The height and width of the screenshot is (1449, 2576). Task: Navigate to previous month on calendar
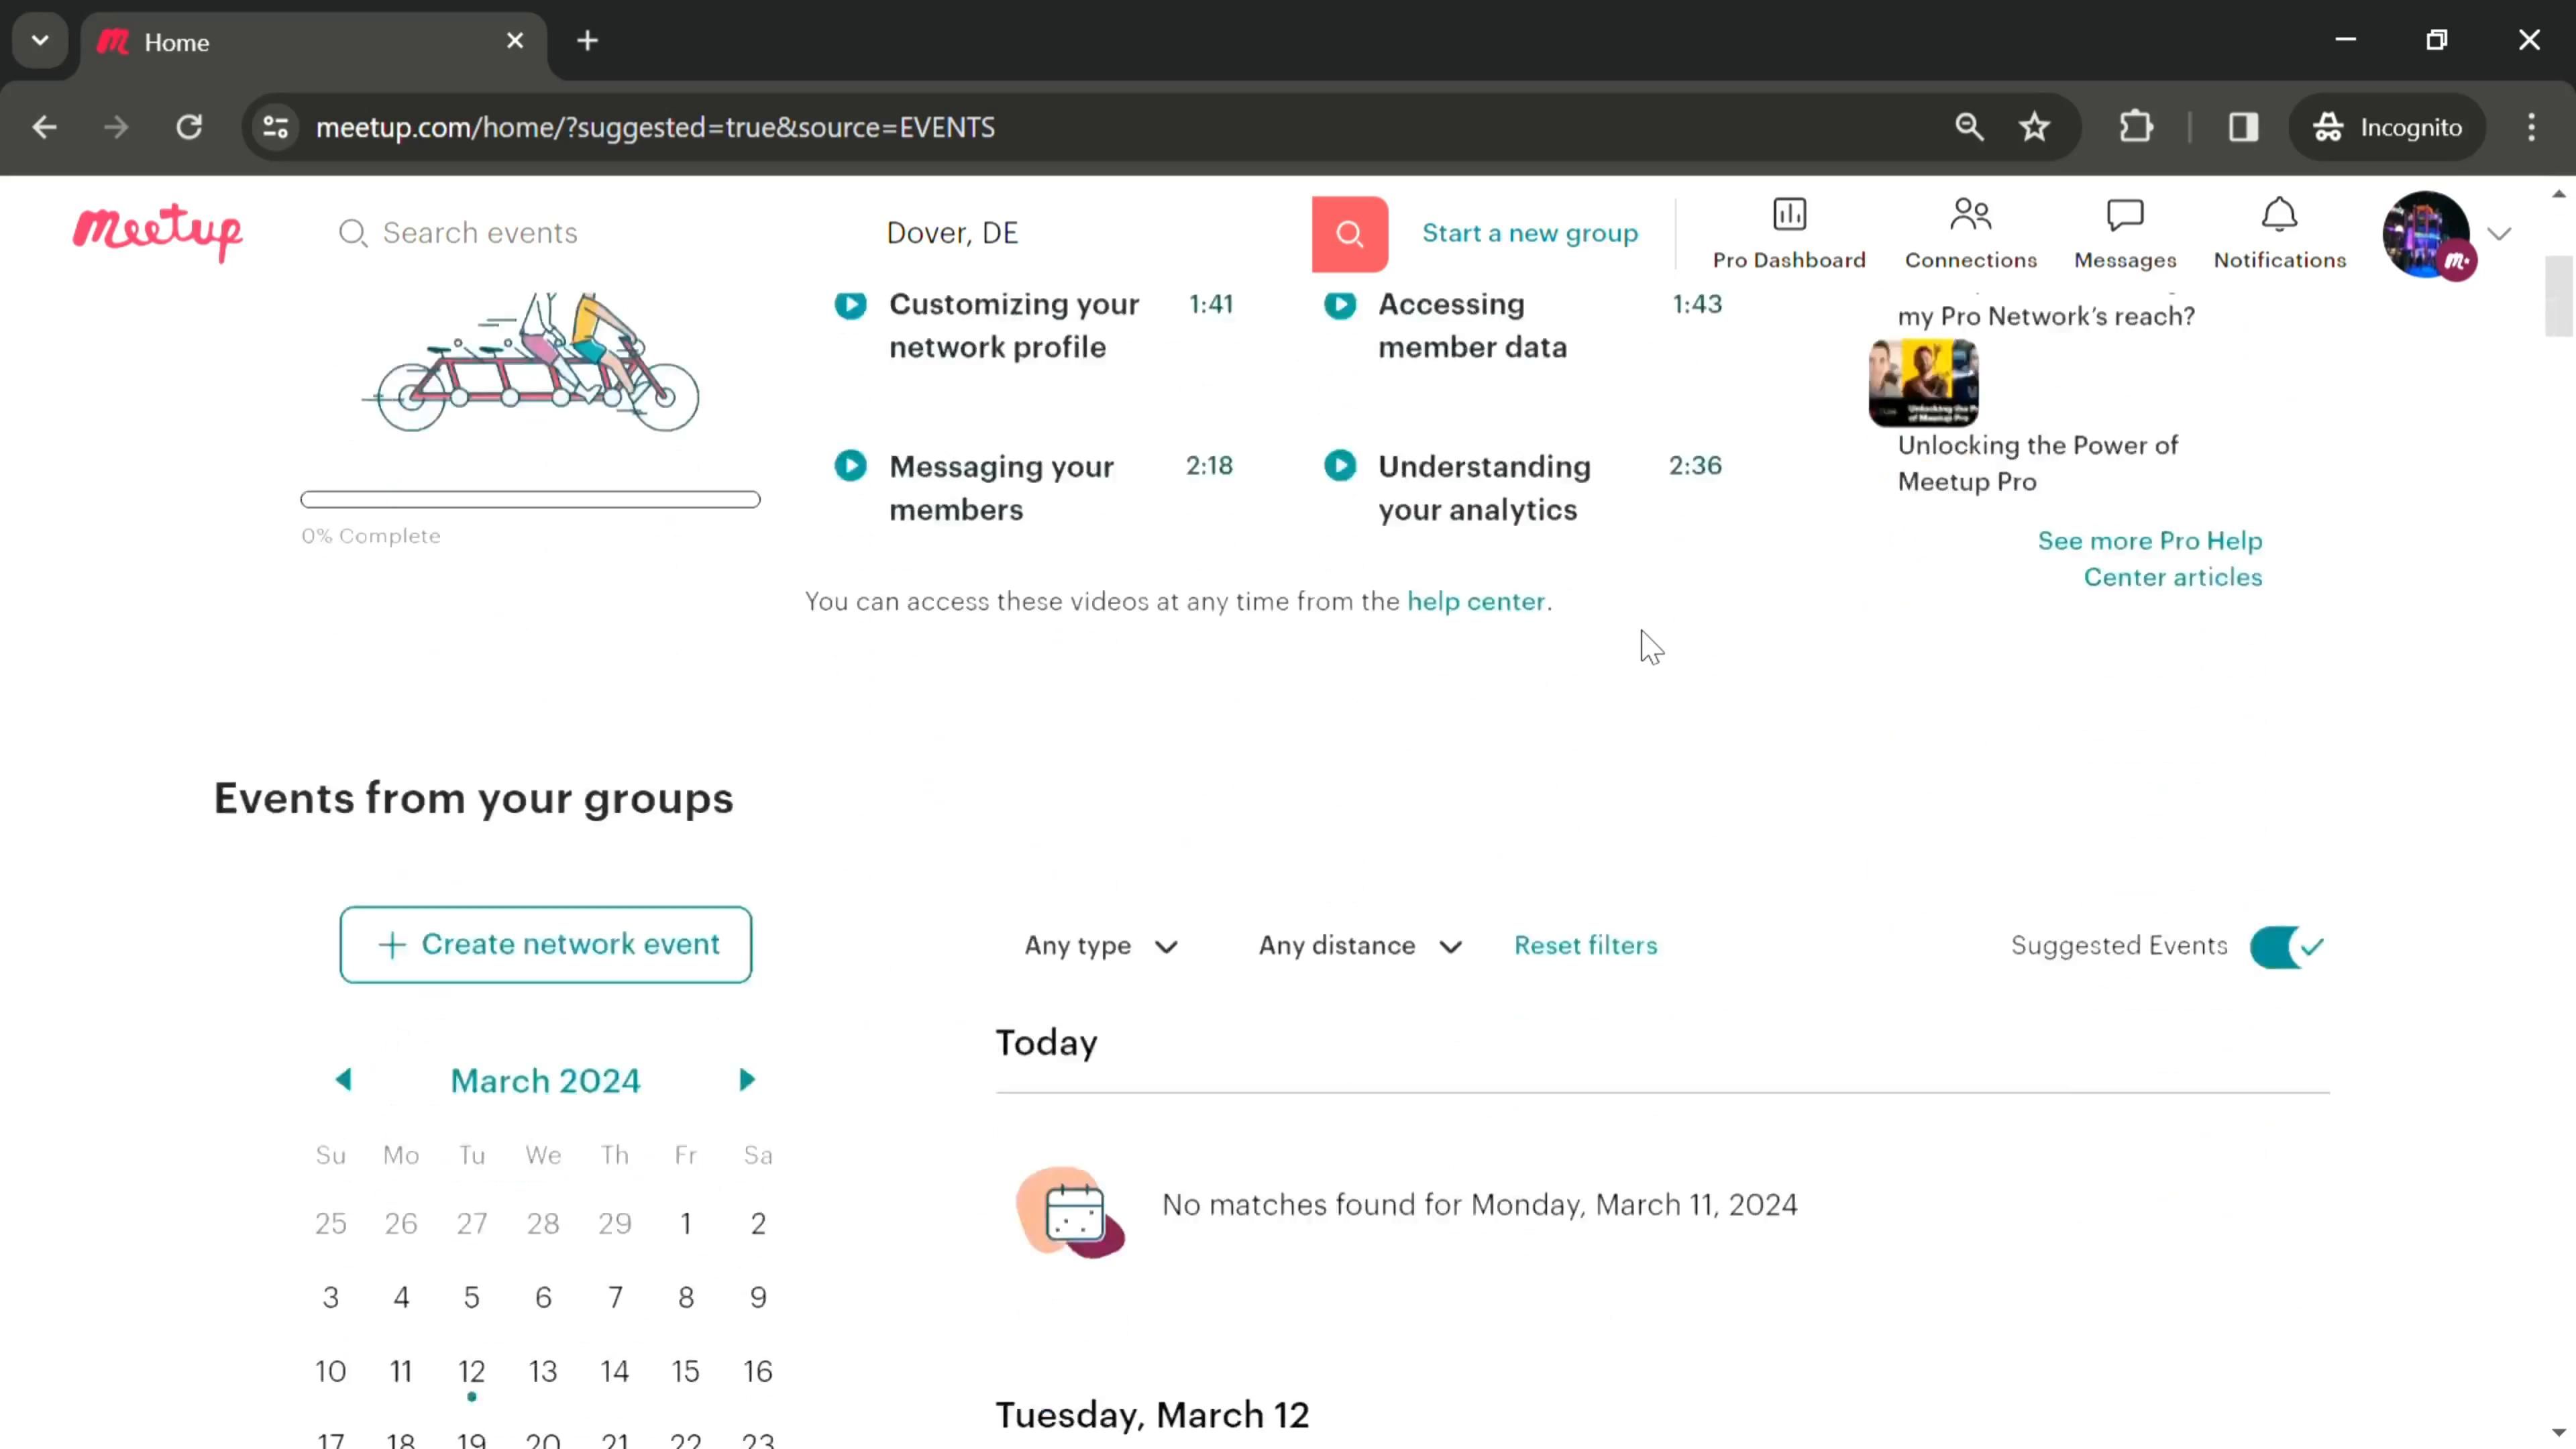[x=345, y=1081]
